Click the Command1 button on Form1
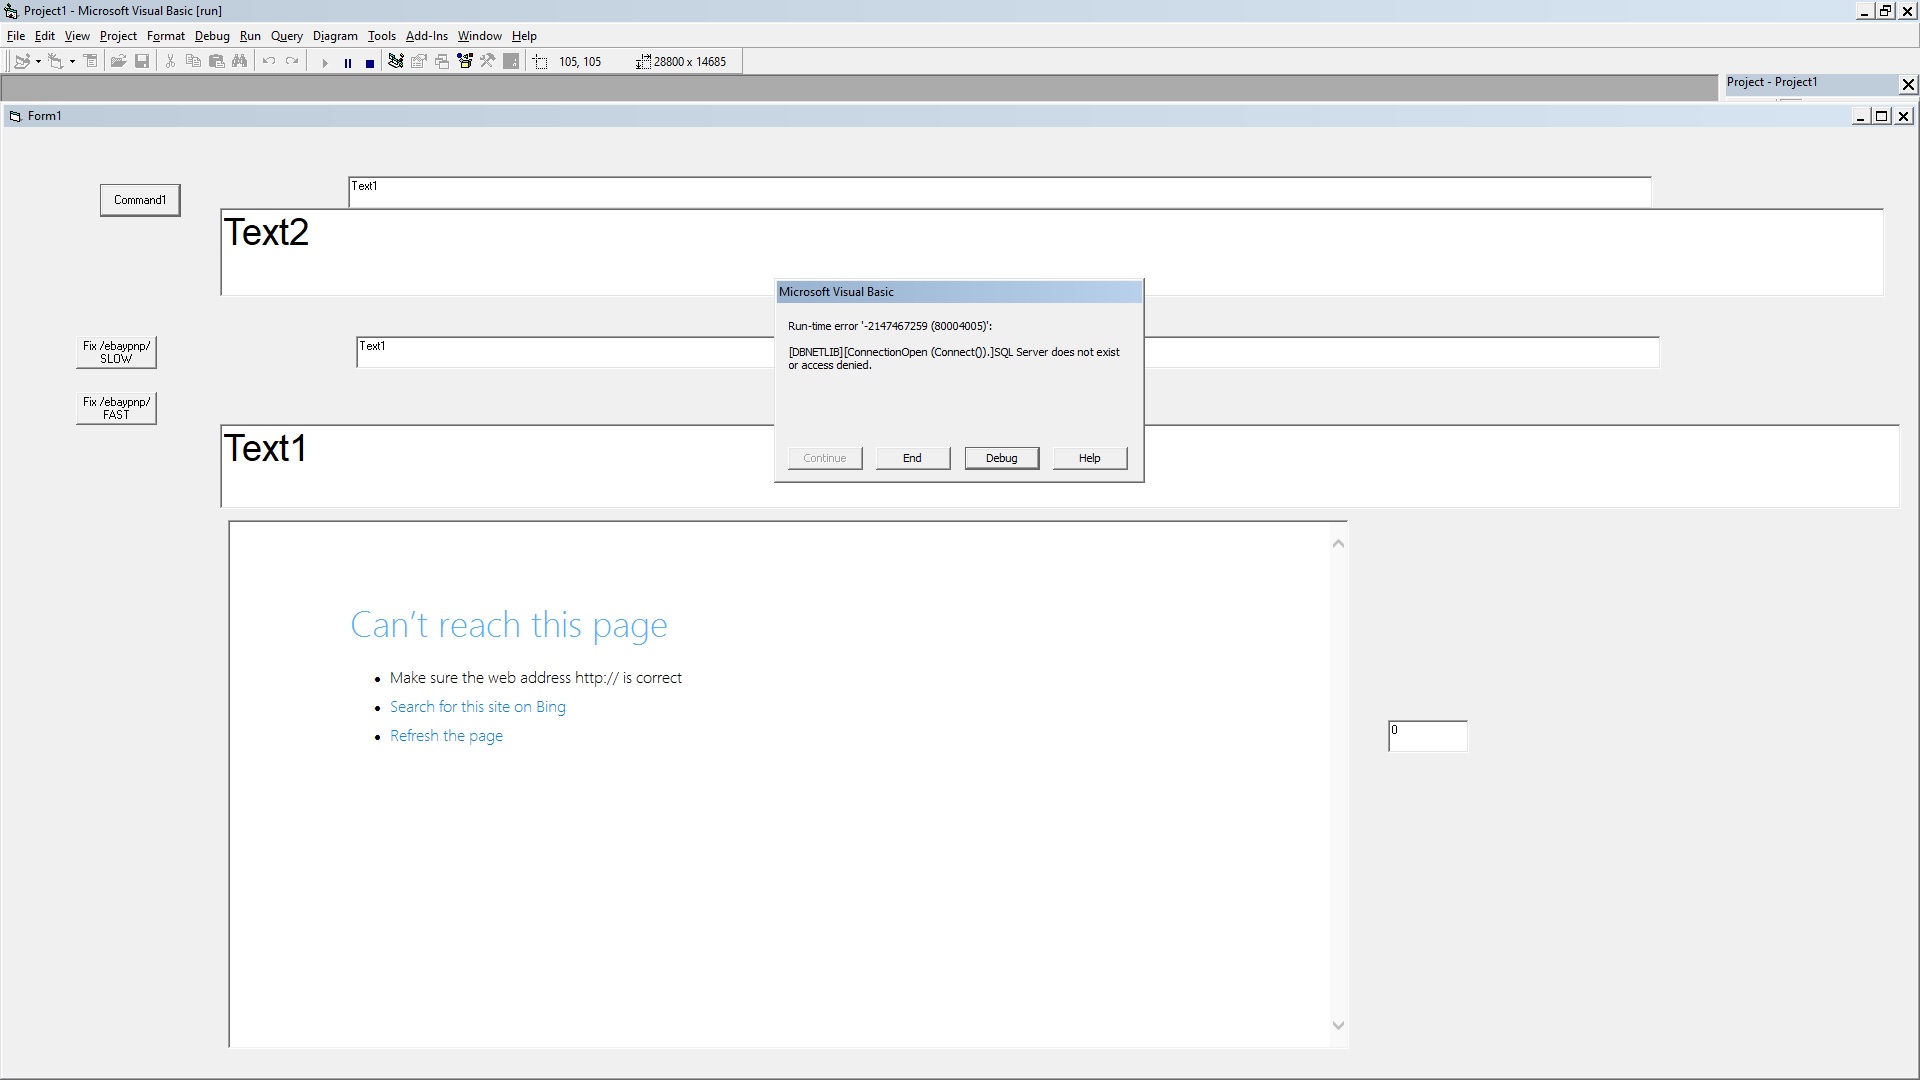Screen dimensions: 1920x1080 tap(140, 200)
